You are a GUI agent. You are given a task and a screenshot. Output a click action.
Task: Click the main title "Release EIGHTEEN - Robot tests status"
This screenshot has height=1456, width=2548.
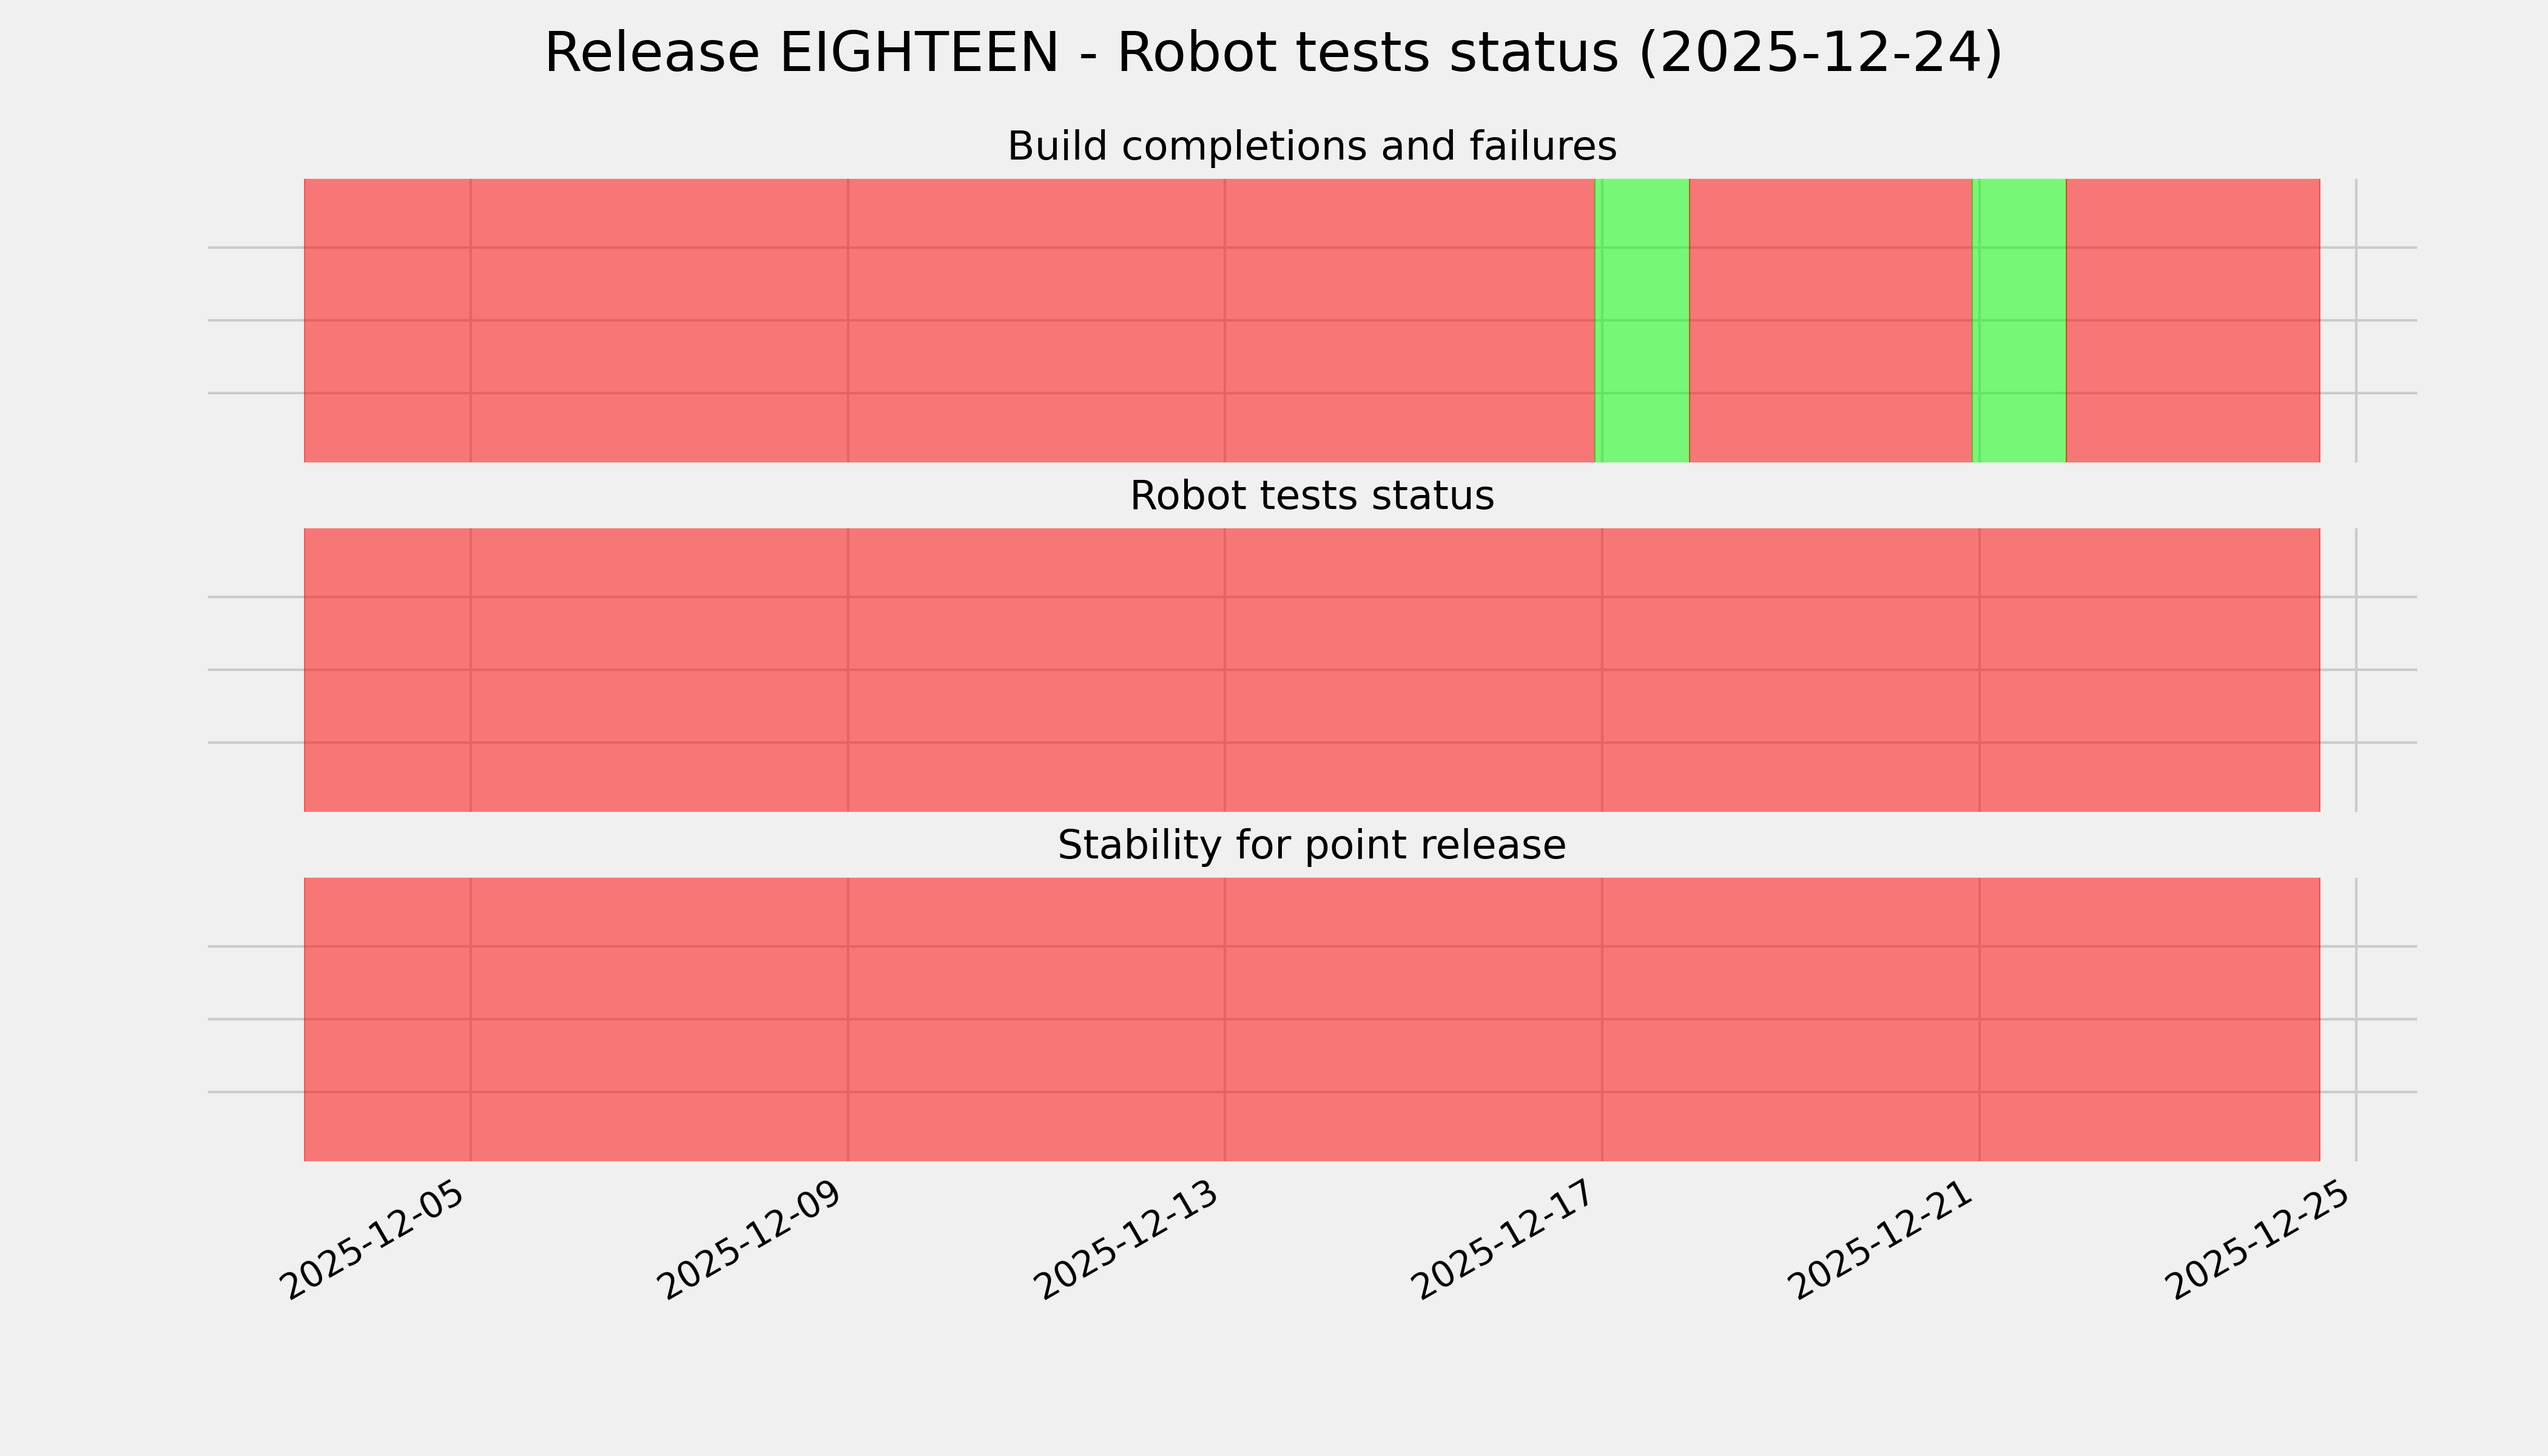[1272, 53]
